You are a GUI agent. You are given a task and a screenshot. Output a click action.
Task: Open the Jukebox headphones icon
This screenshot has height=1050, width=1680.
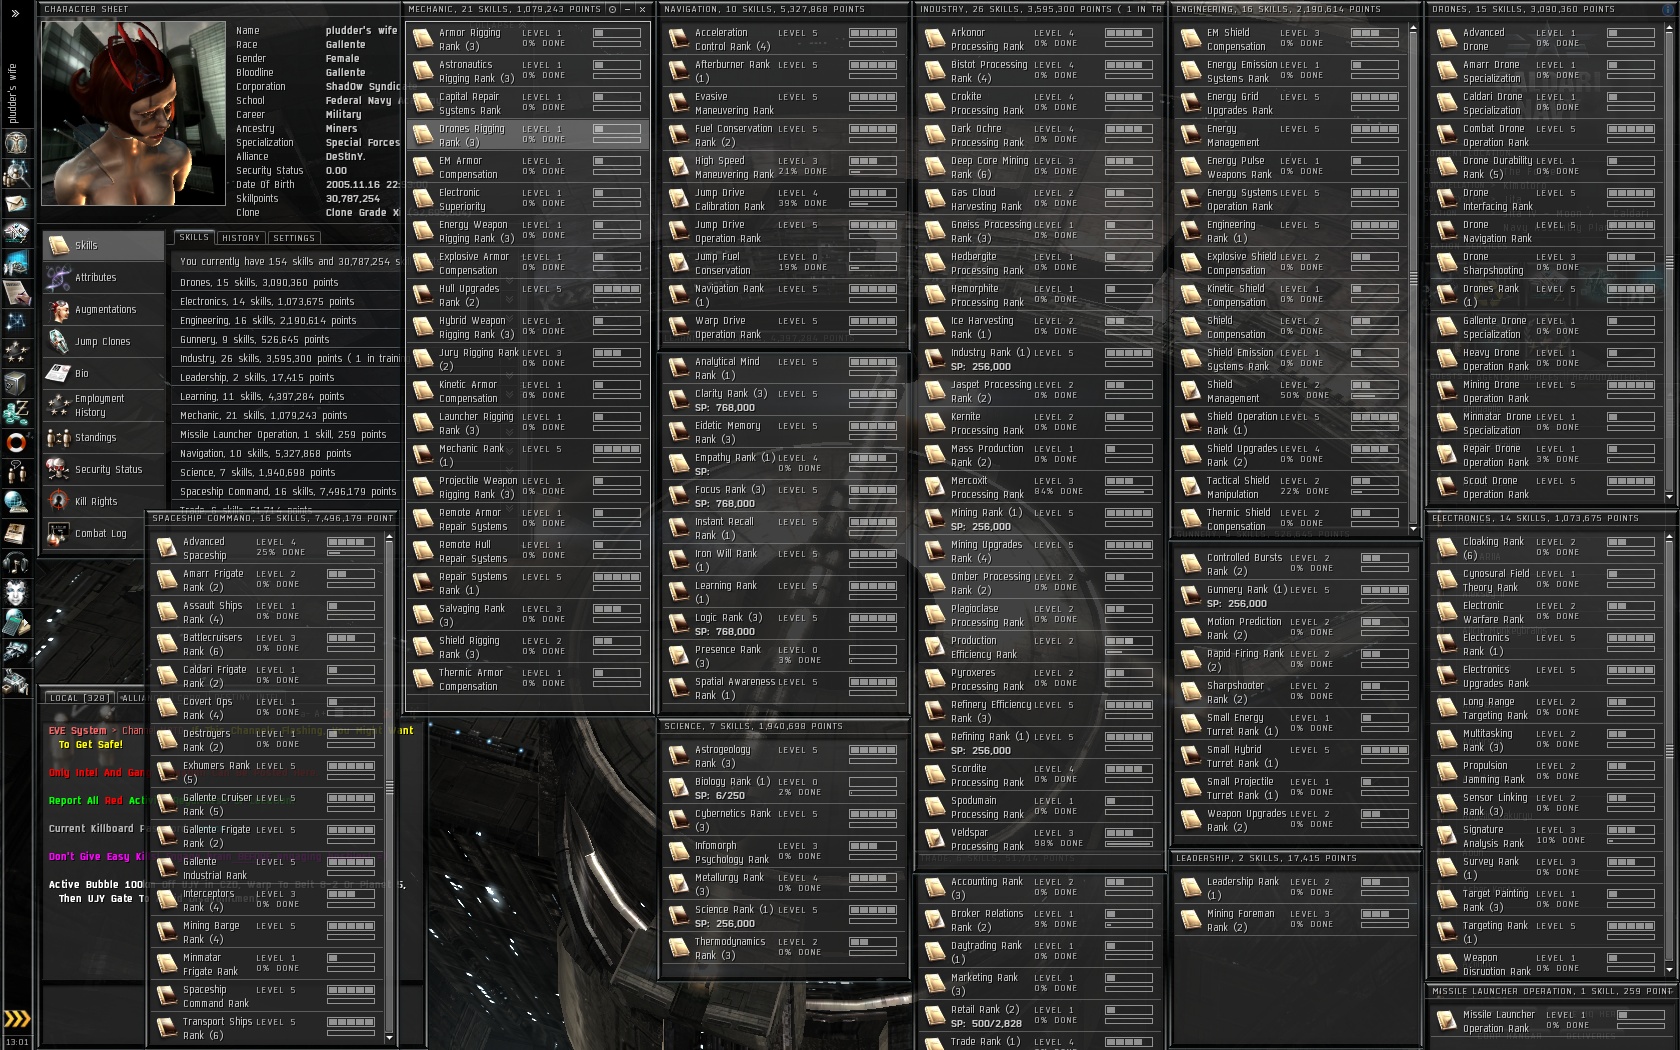tap(16, 563)
